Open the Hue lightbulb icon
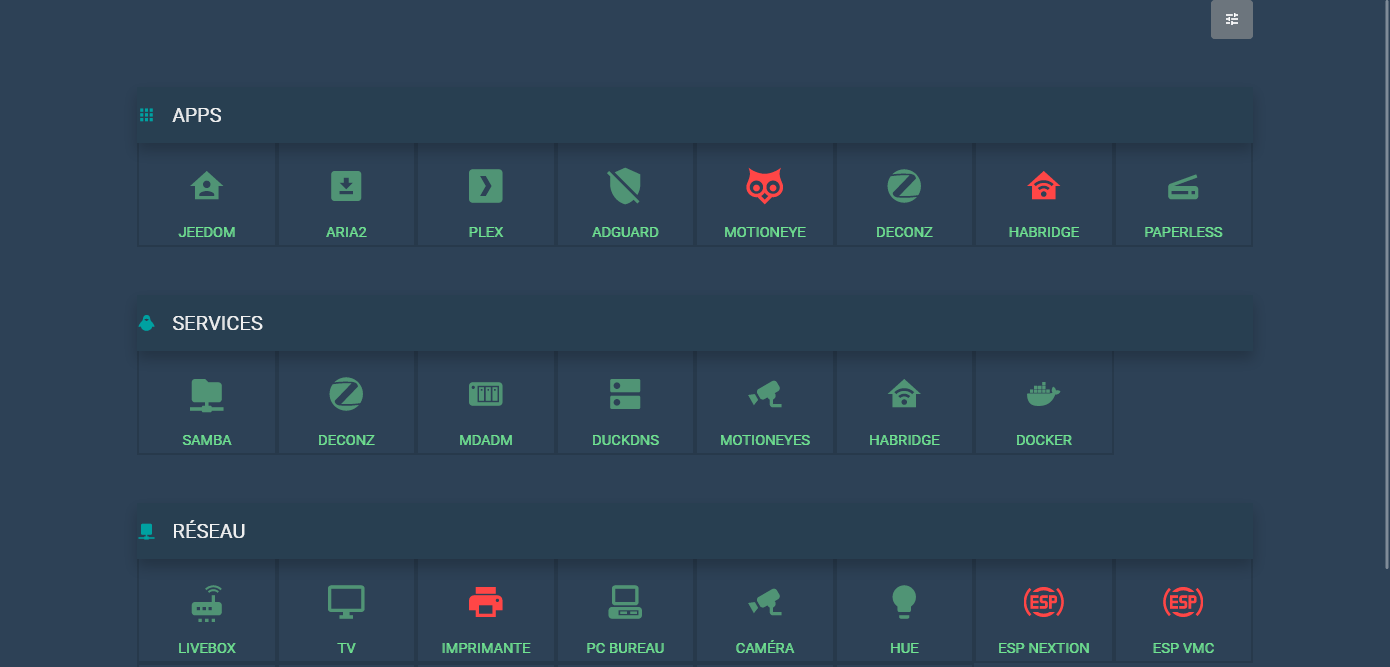 (904, 602)
